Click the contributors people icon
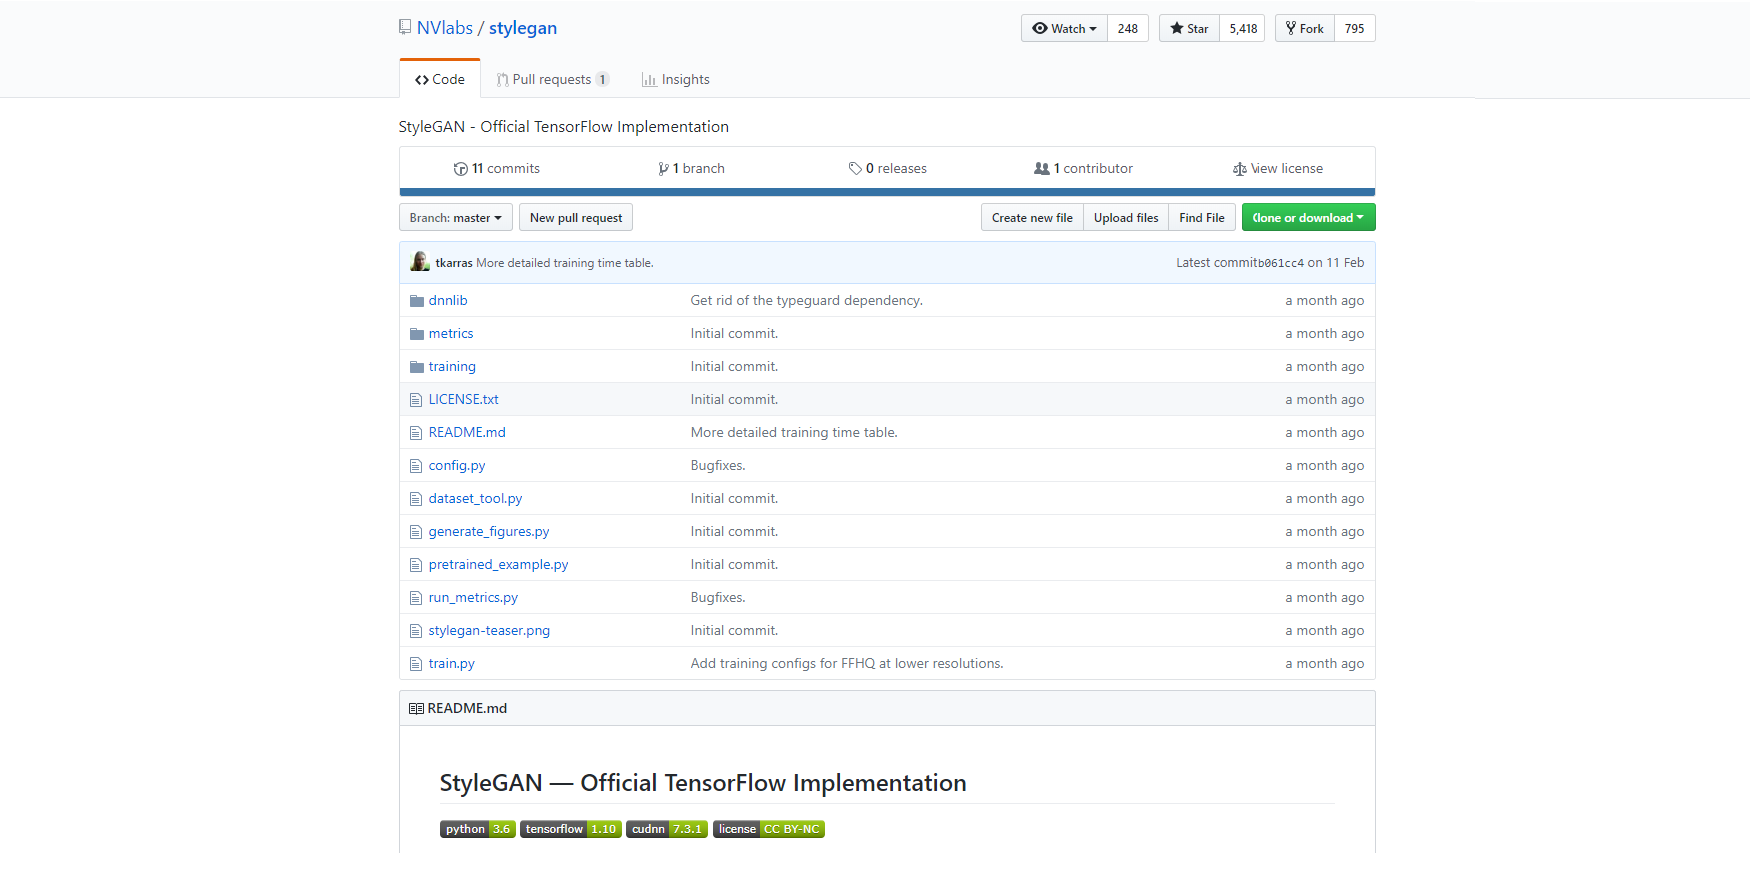The width and height of the screenshot is (1750, 874). 1041,169
